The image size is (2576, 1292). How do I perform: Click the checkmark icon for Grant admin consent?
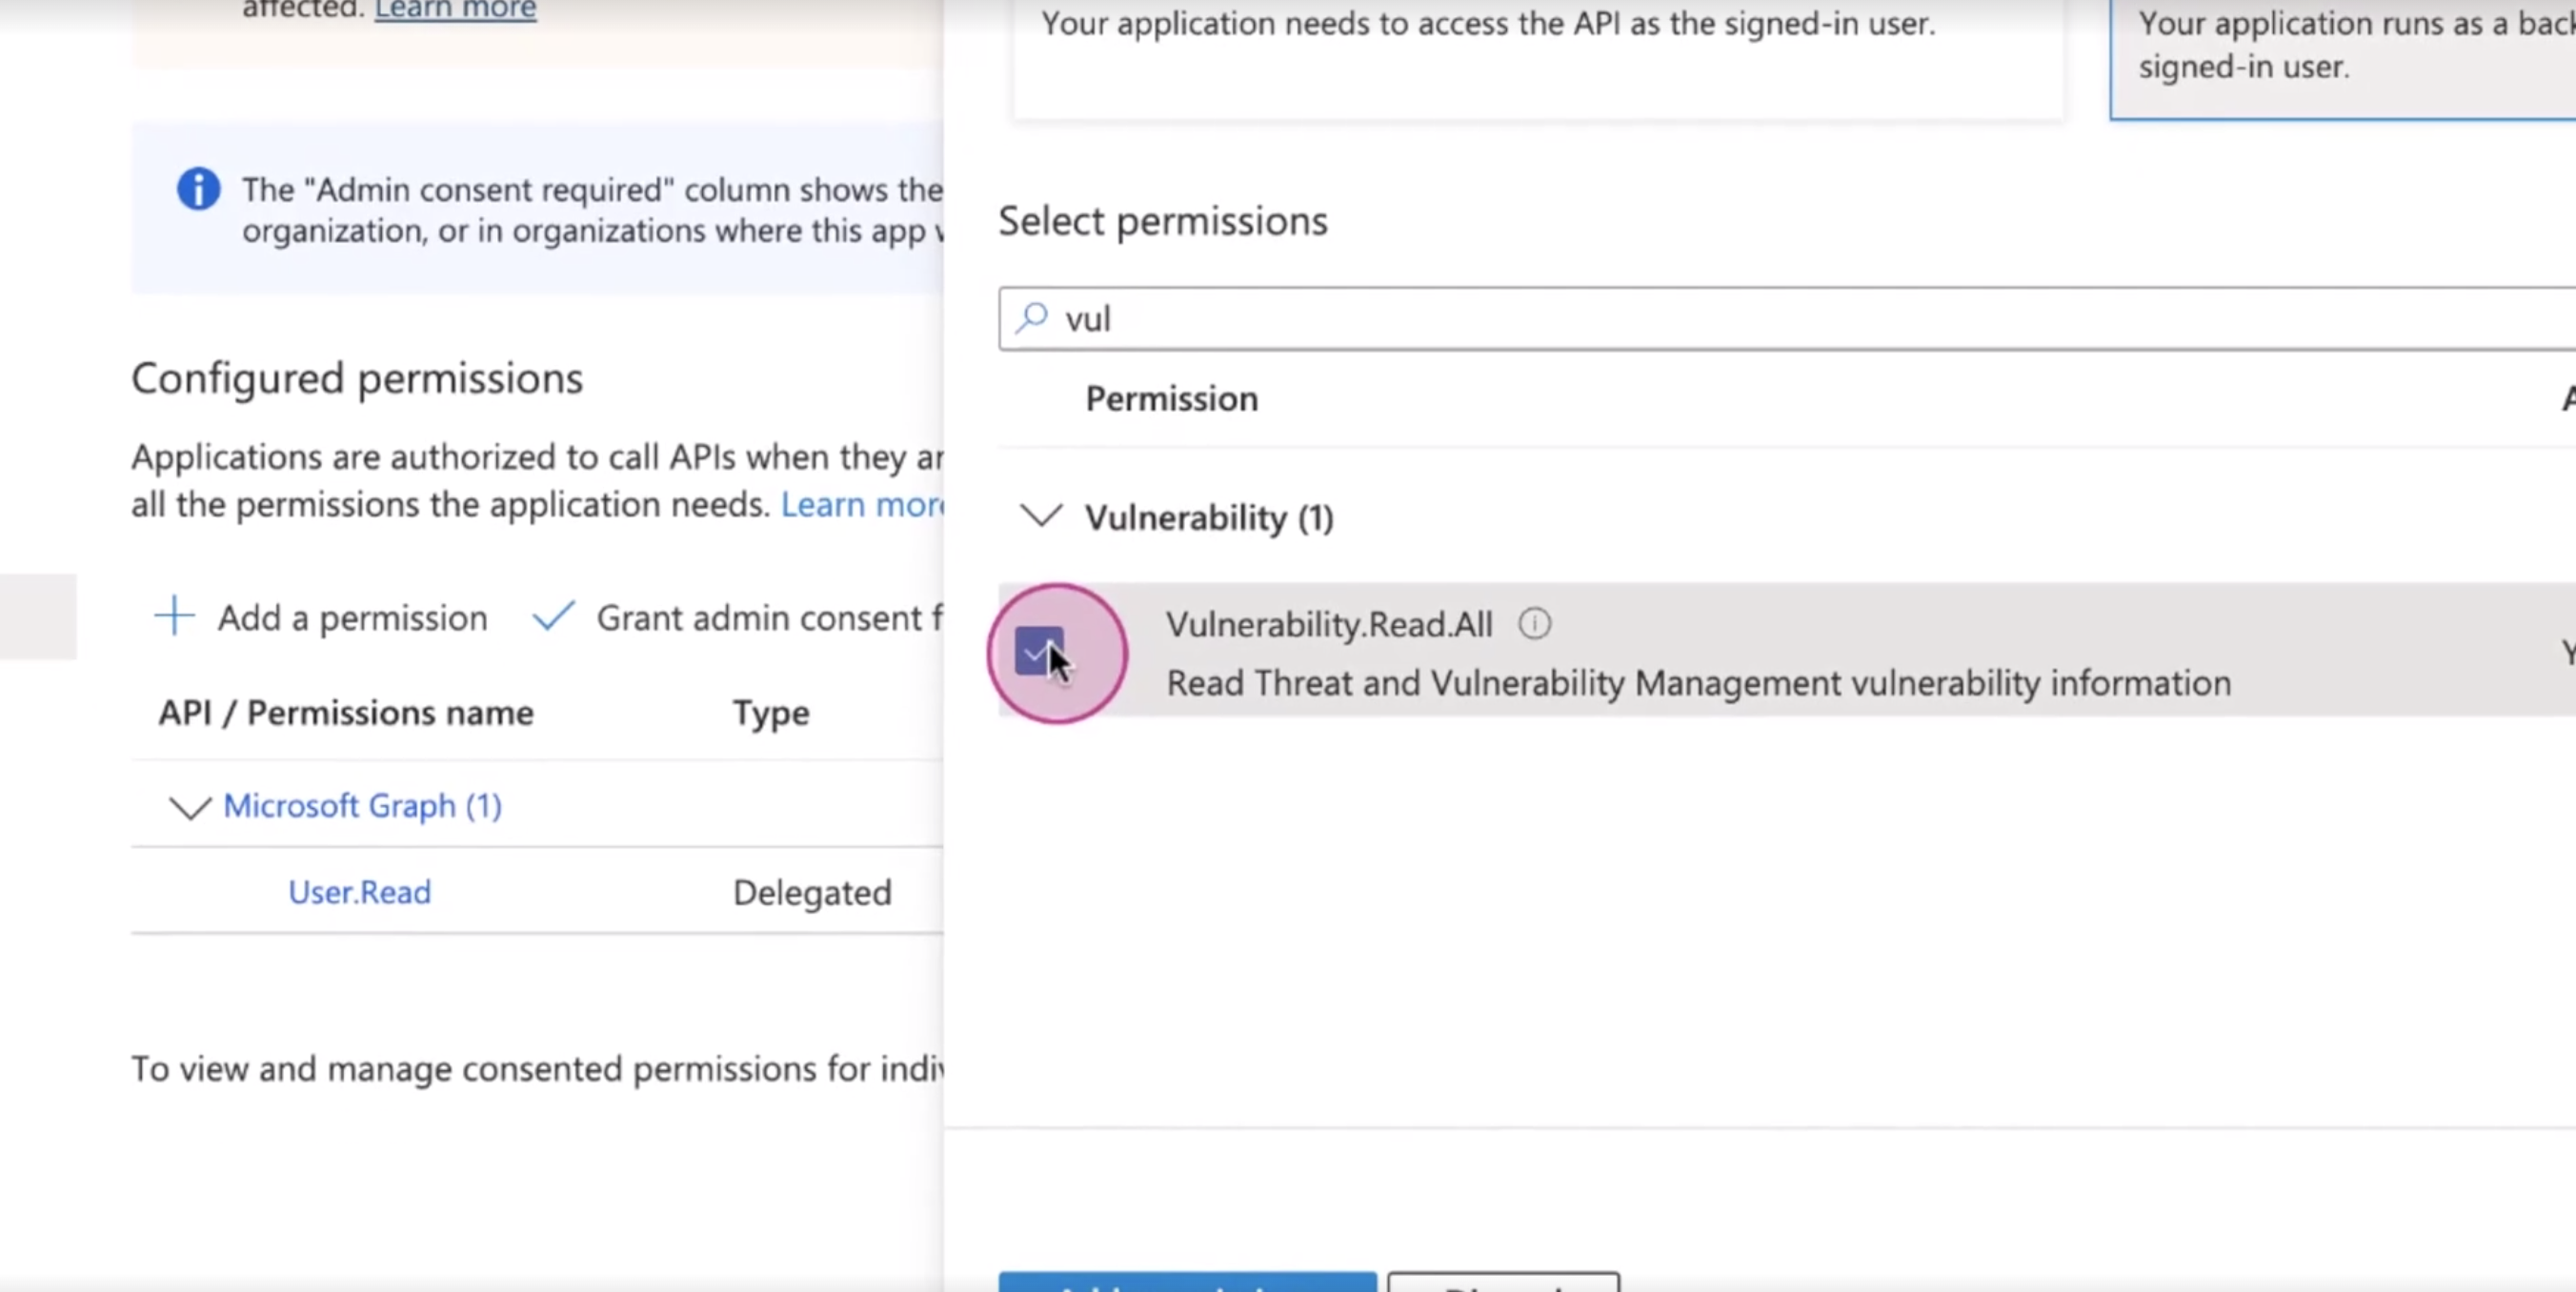(553, 616)
